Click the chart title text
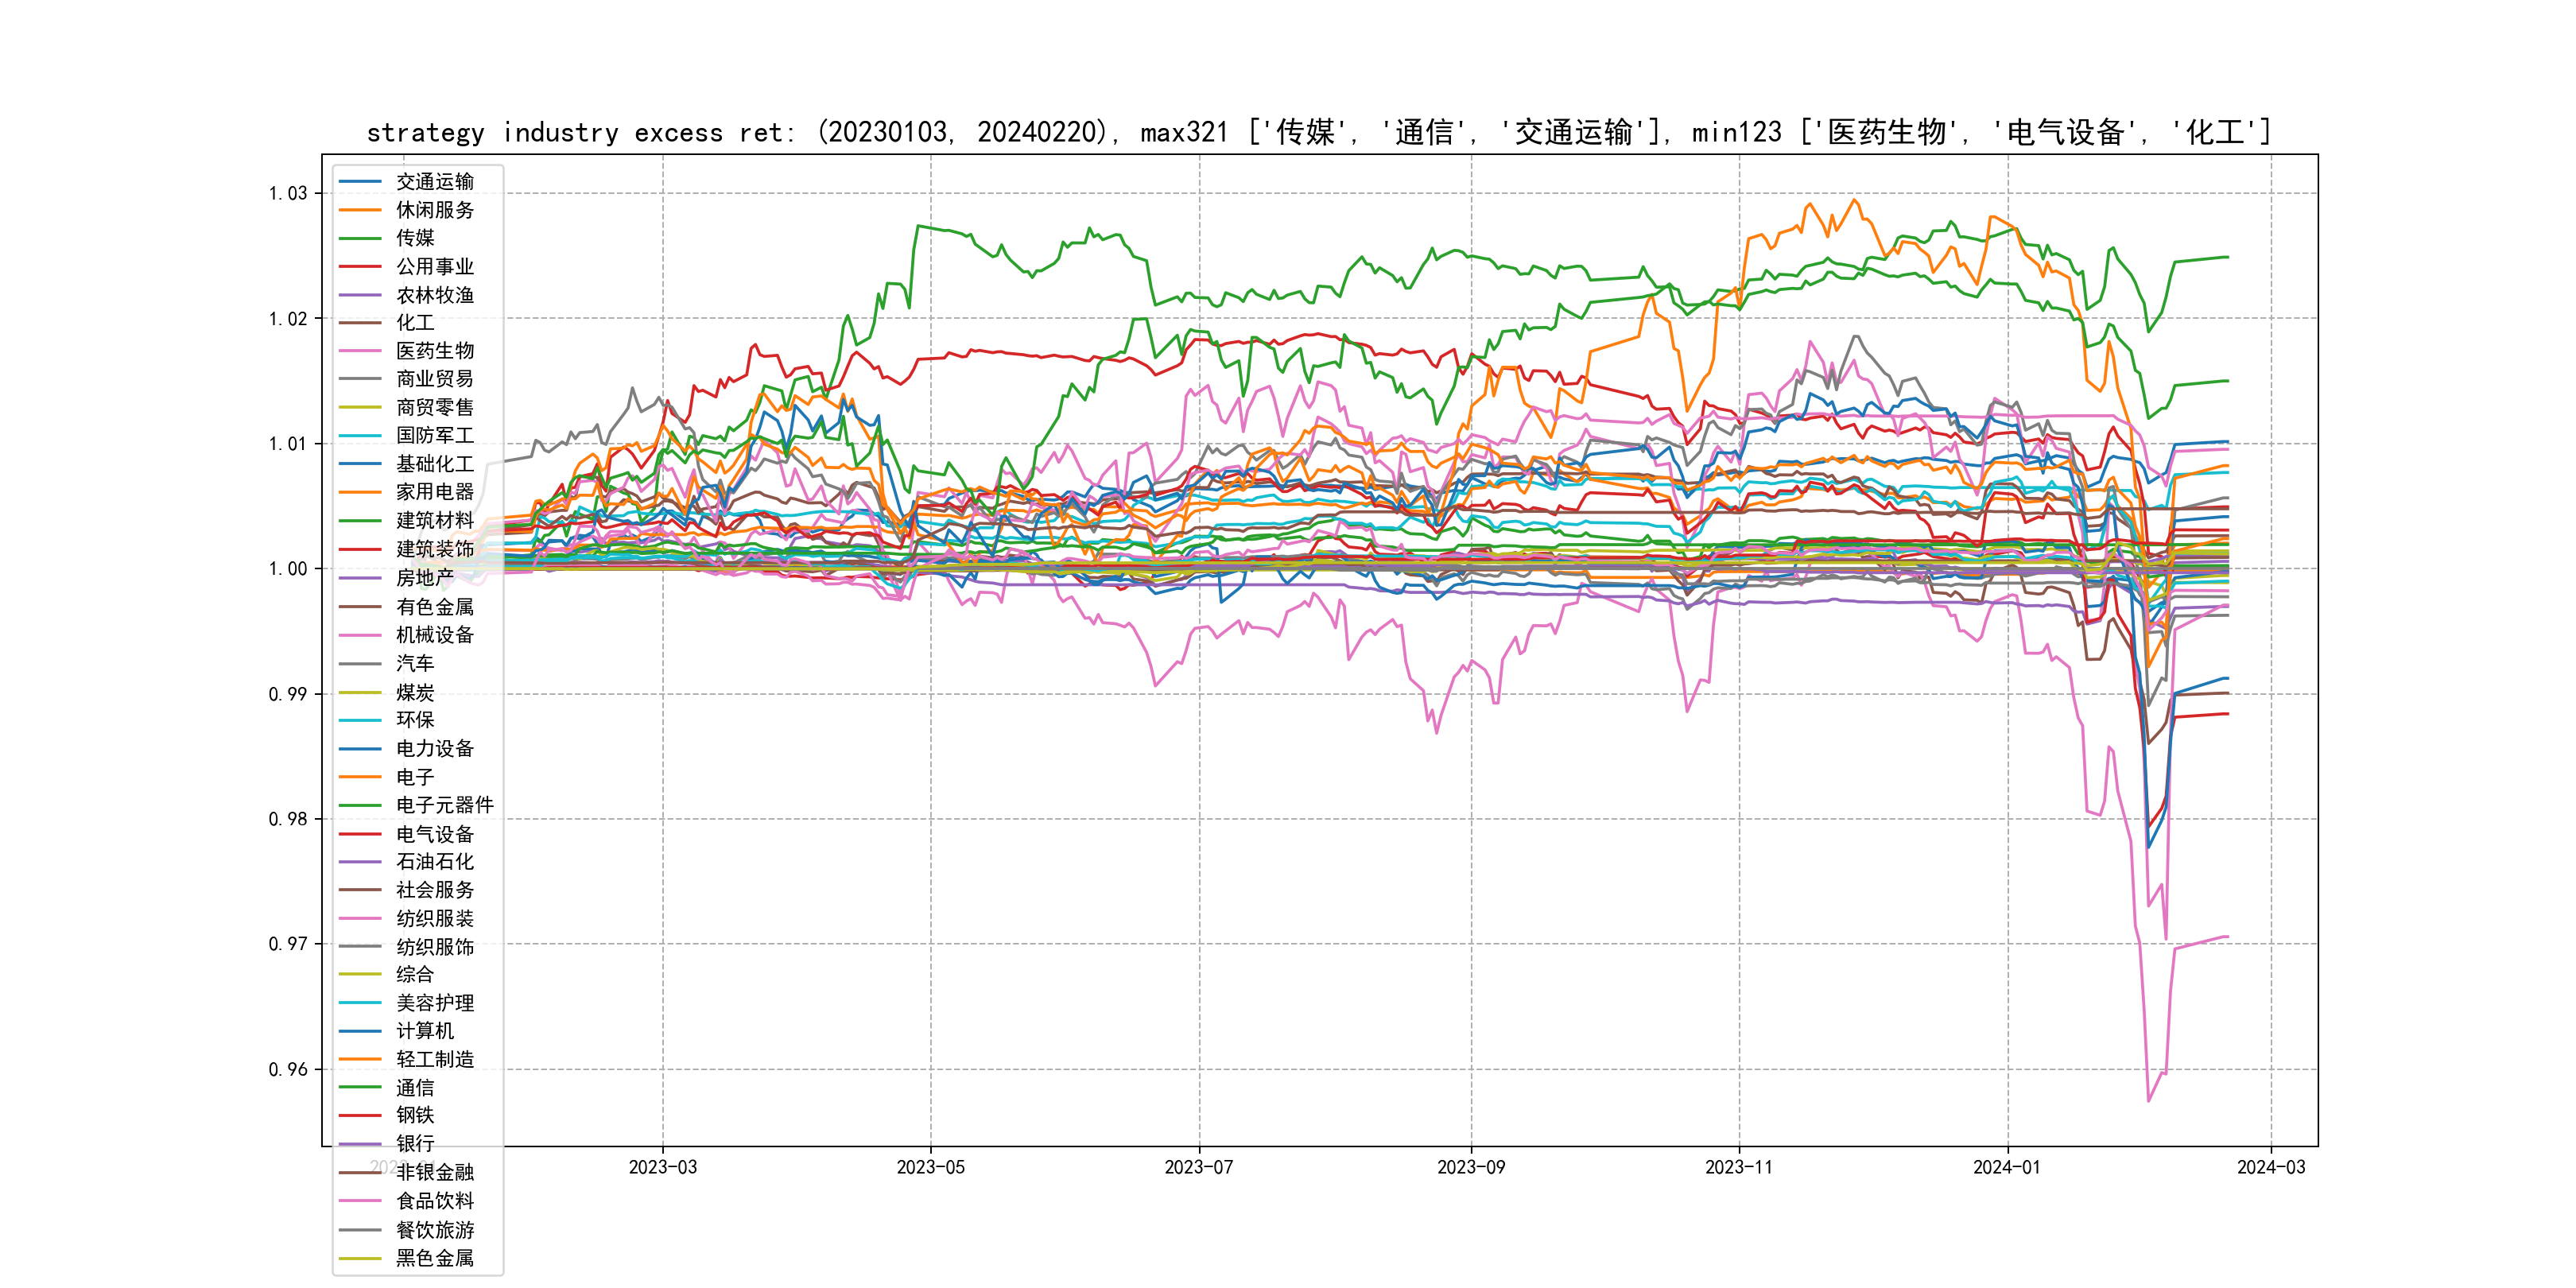Image resolution: width=2576 pixels, height=1288 pixels. pos(1319,132)
